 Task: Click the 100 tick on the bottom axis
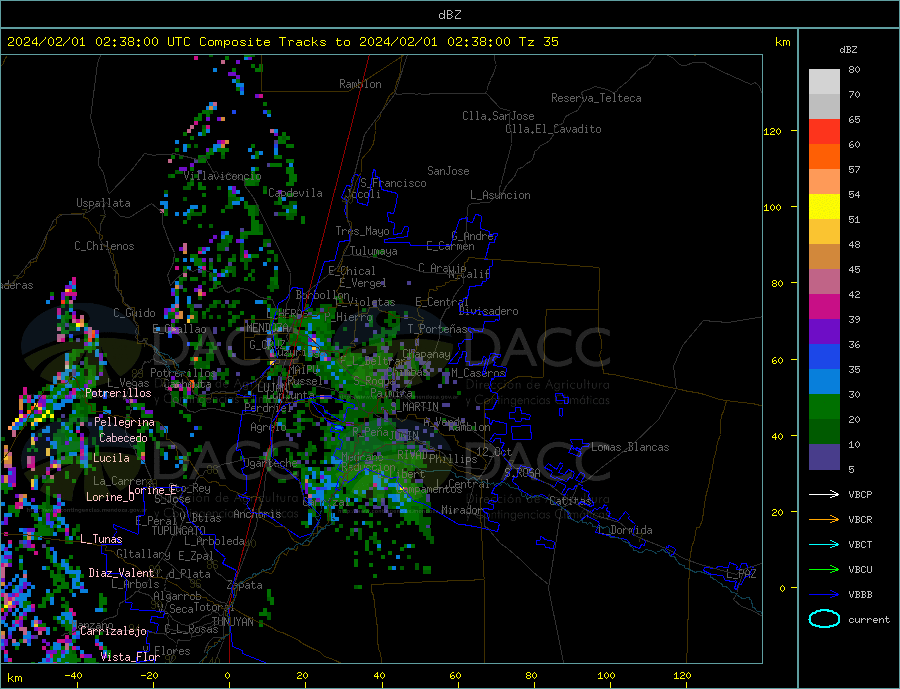(607, 676)
